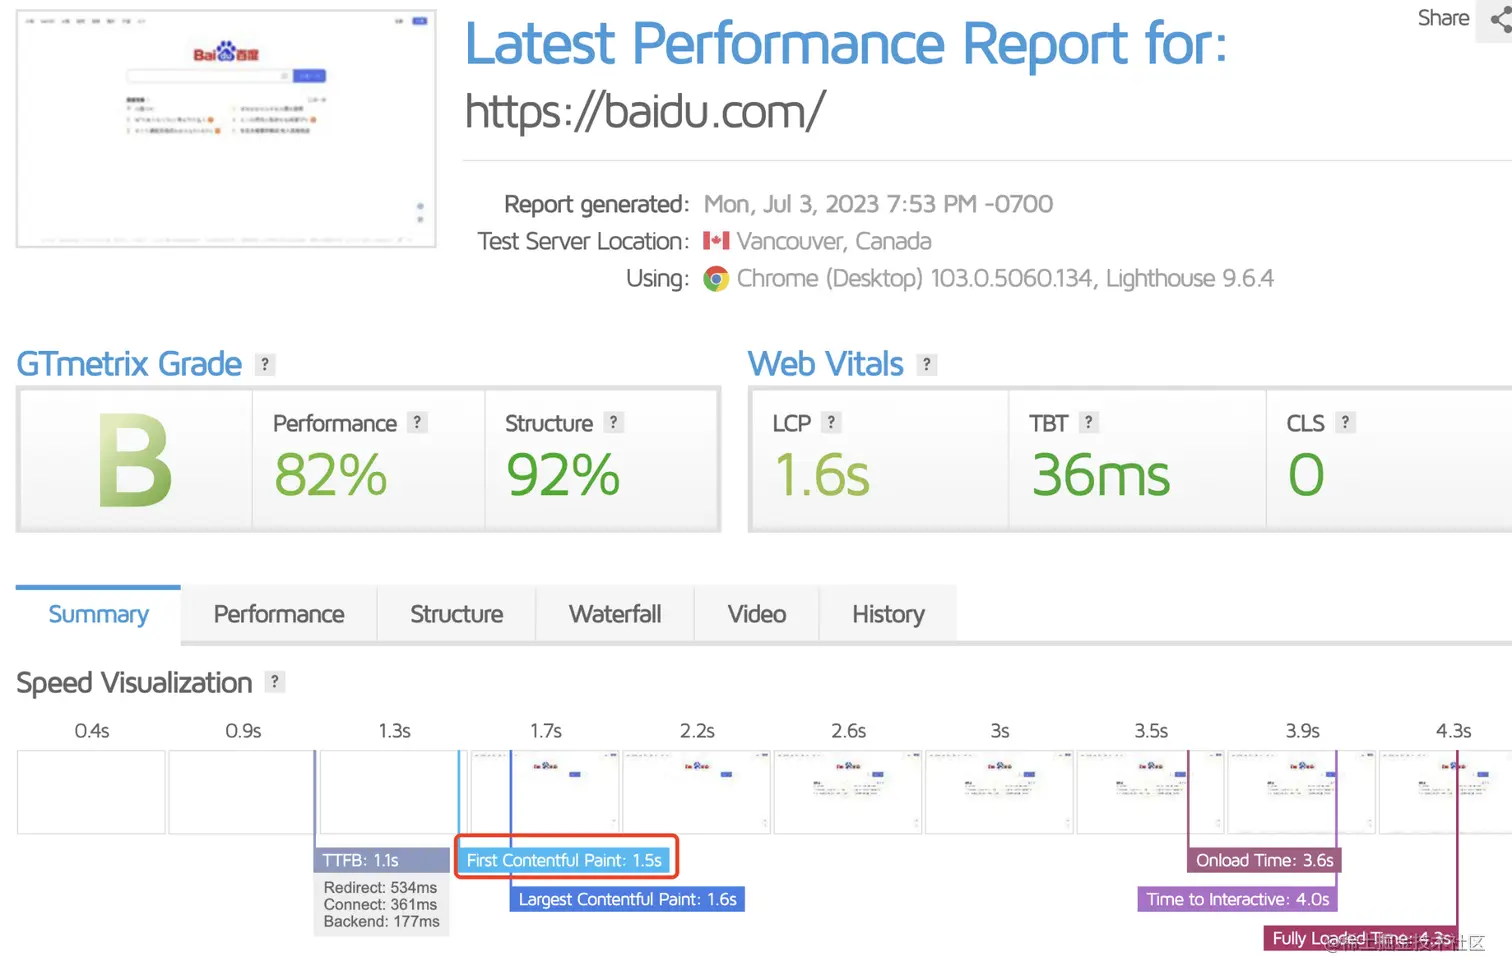Screen dimensions: 1512x980
Task: Click the TTFB: 1.1s marker
Action: [x=381, y=860]
